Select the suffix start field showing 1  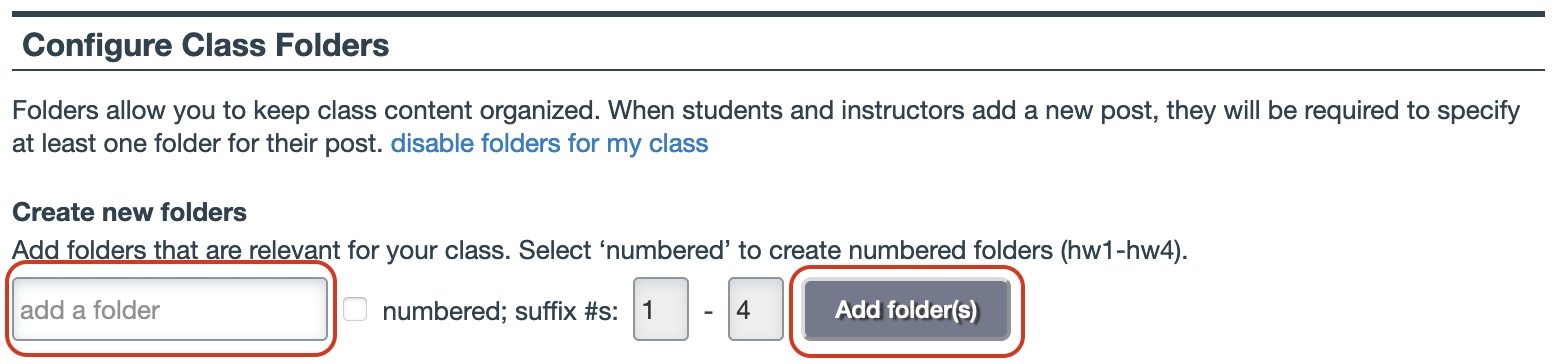coord(660,310)
